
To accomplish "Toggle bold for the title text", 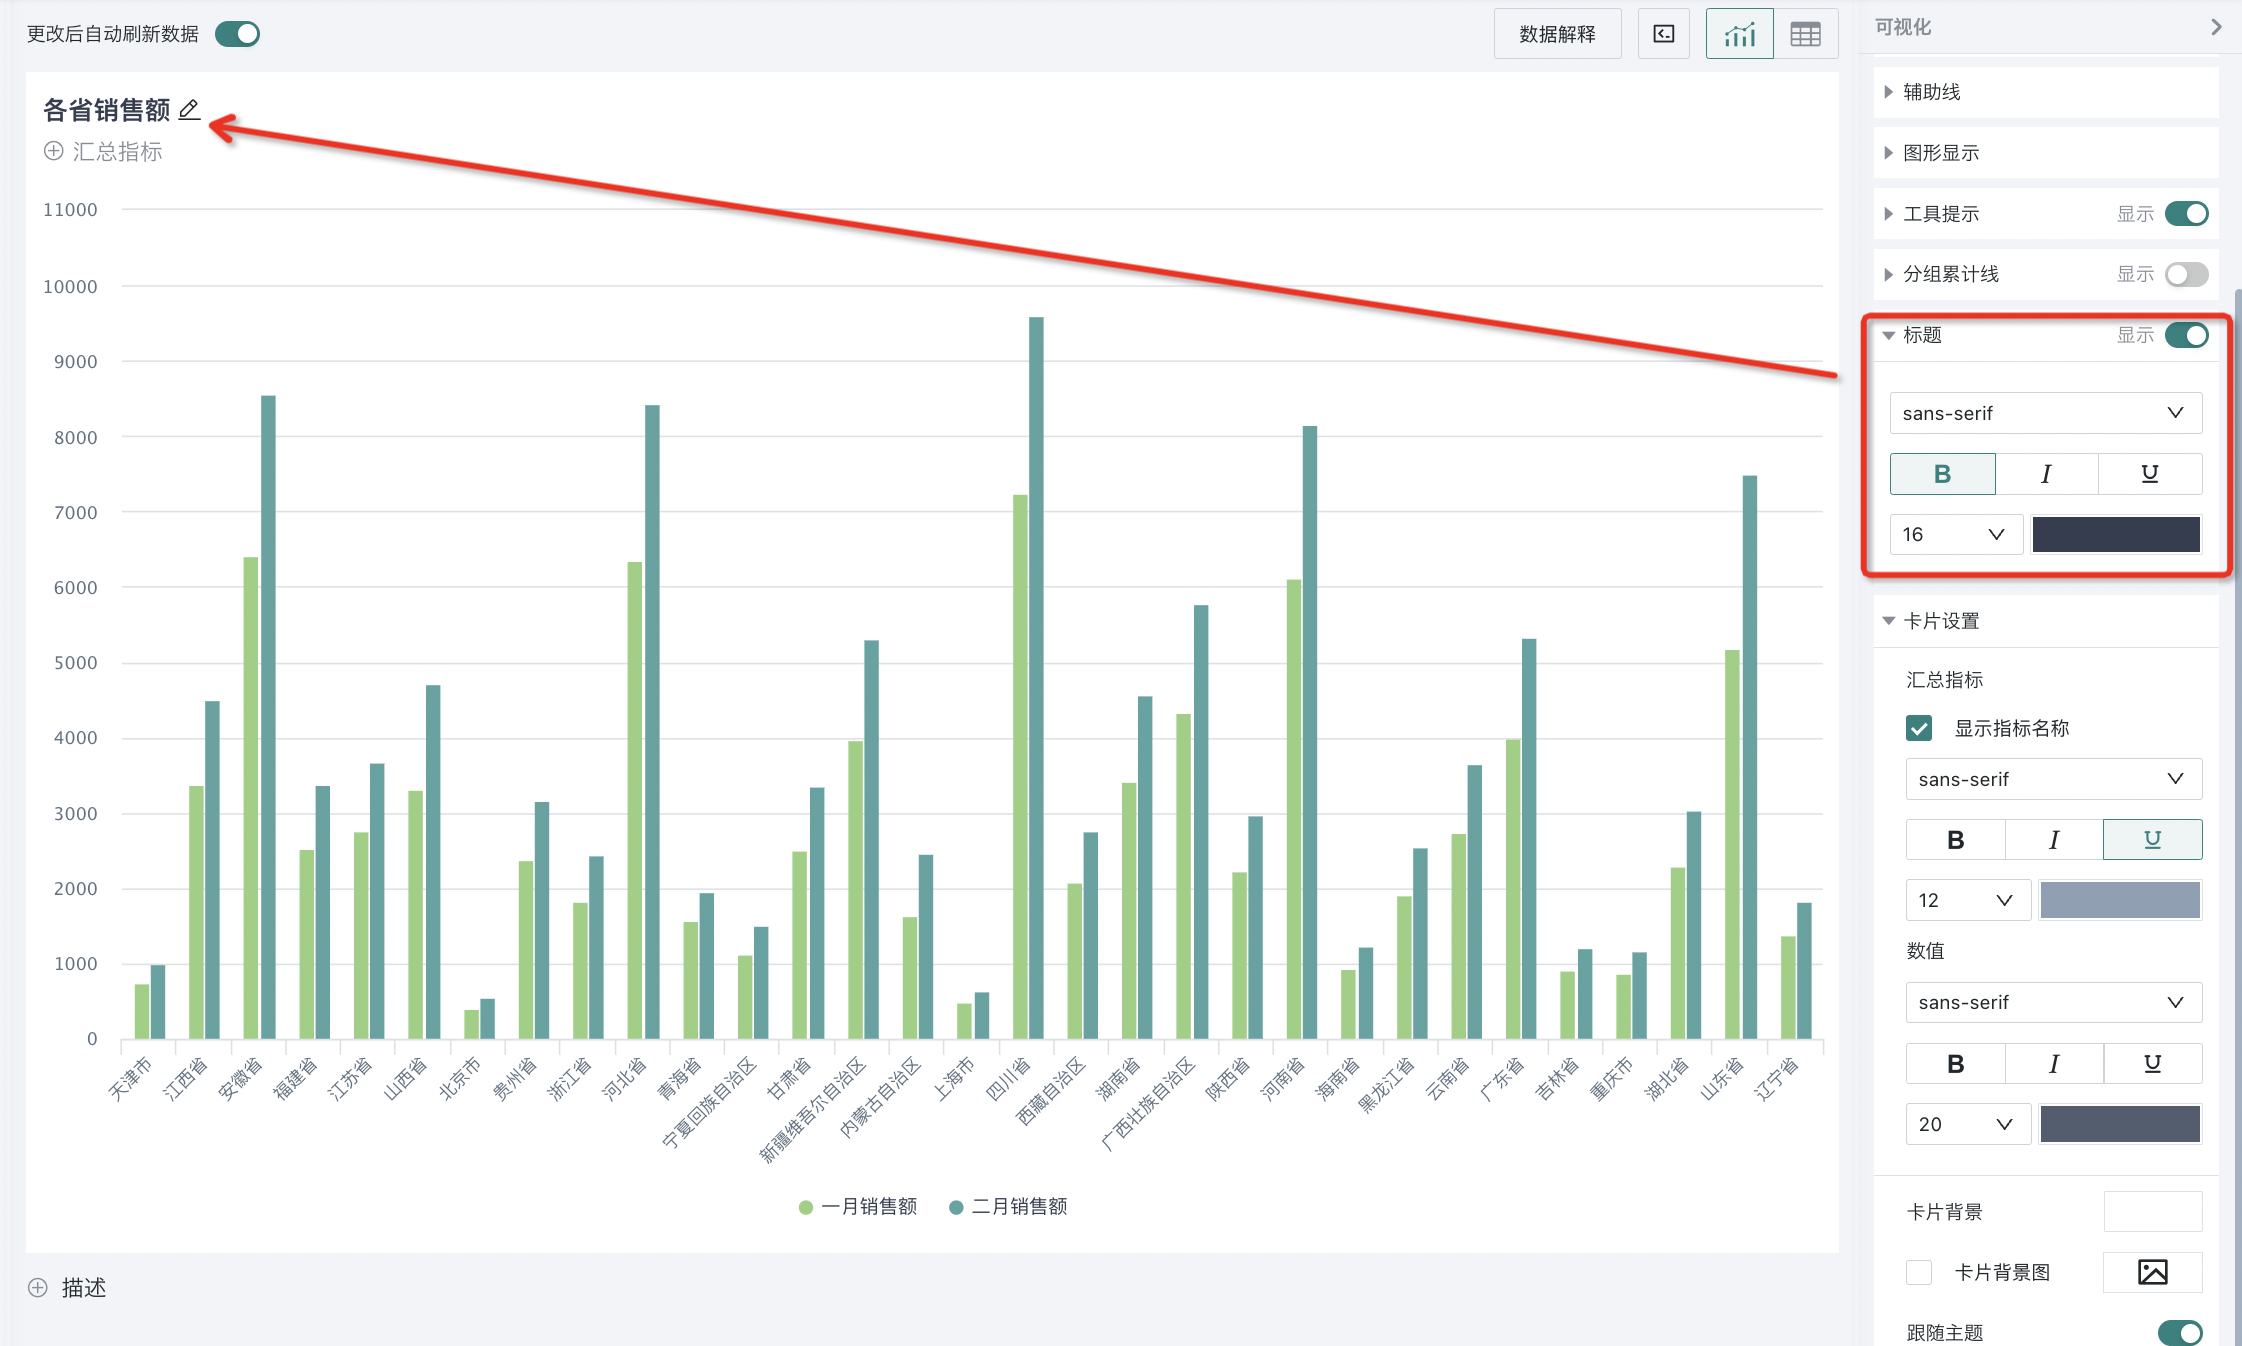I will coord(1942,474).
